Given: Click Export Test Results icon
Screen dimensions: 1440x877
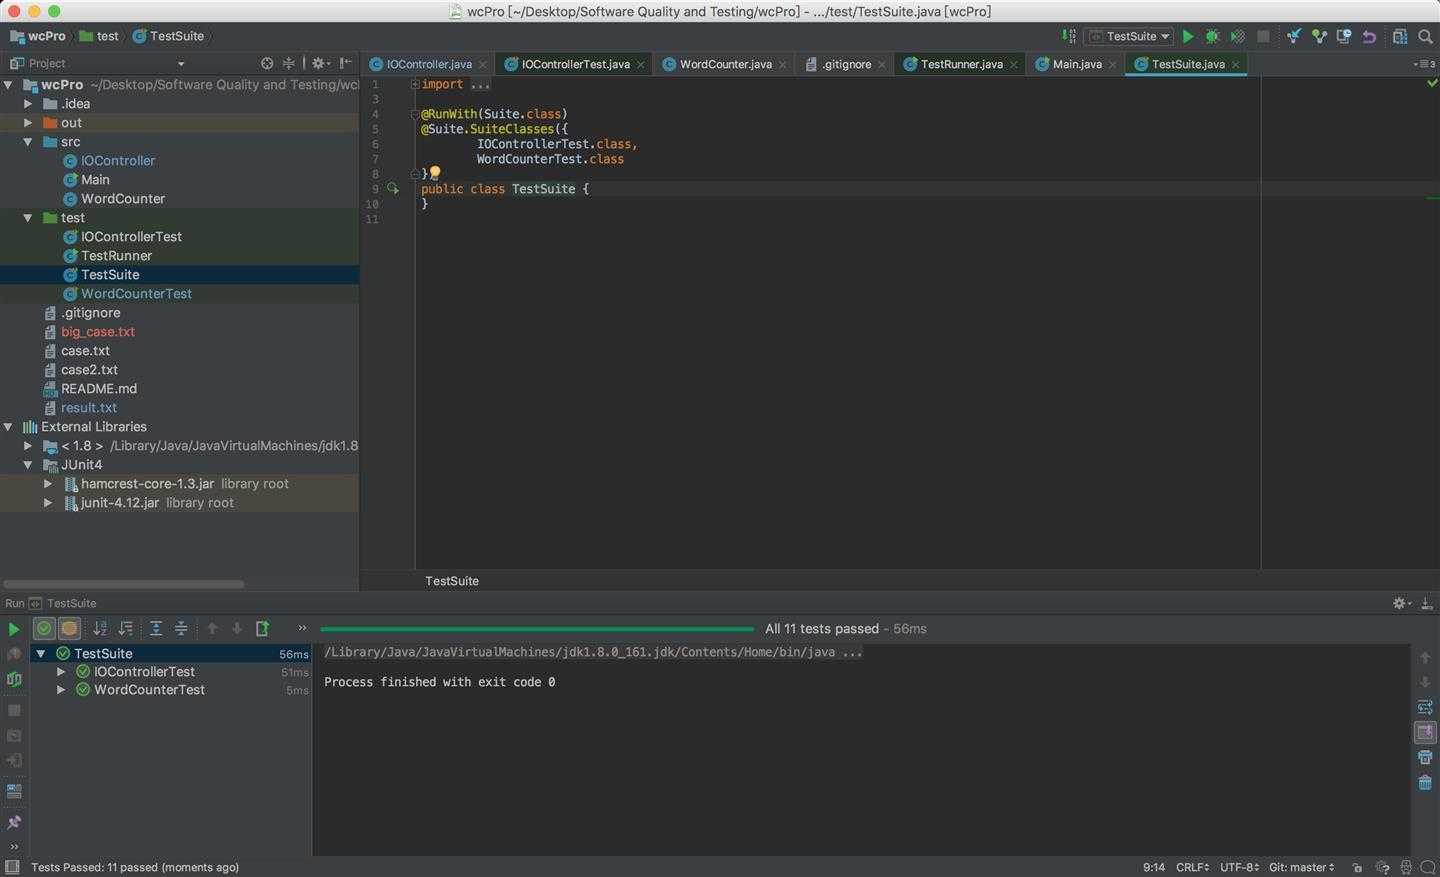Looking at the screenshot, I should coord(262,628).
